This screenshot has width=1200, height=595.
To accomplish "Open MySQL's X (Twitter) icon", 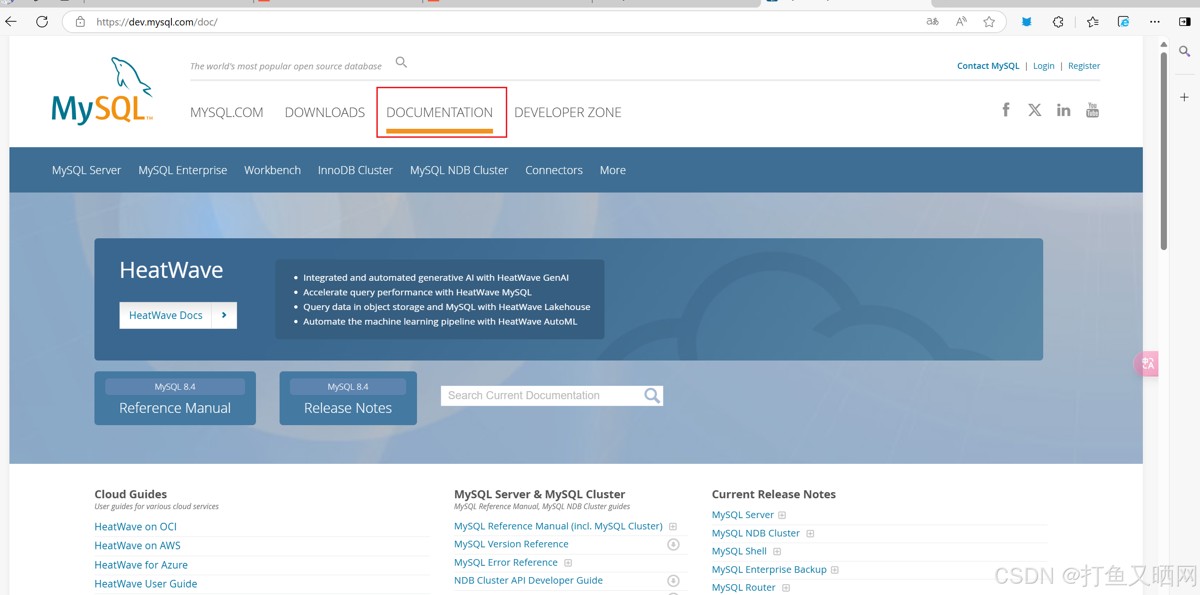I will 1035,110.
